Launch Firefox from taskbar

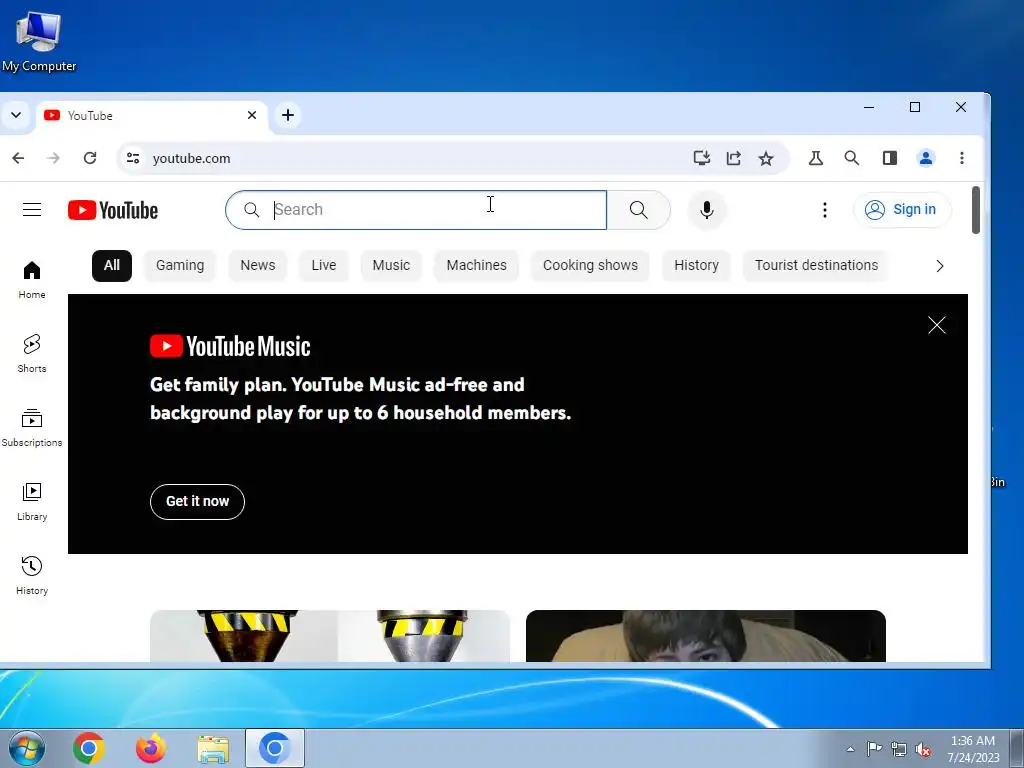tap(151, 748)
